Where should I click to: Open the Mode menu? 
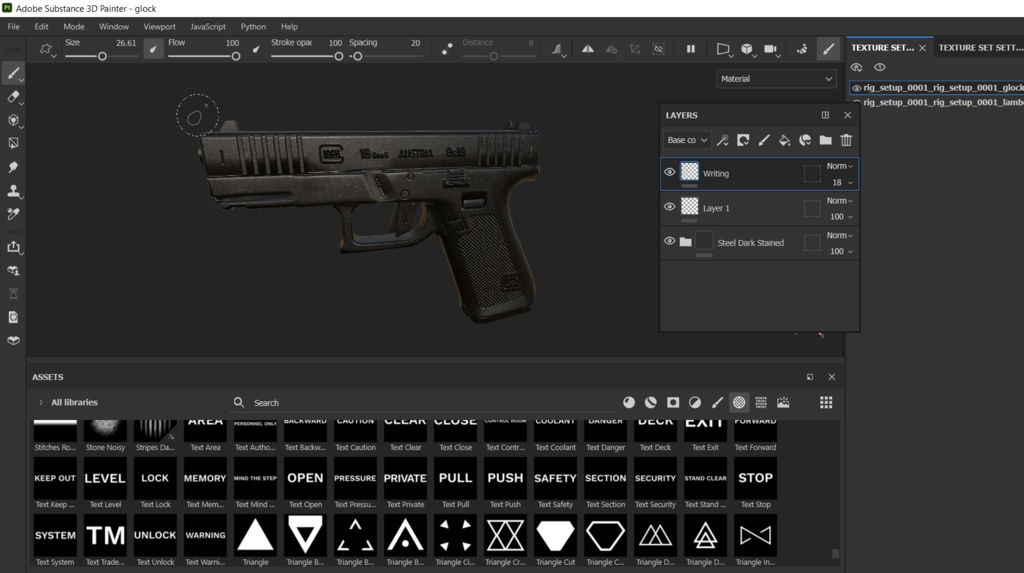point(74,27)
